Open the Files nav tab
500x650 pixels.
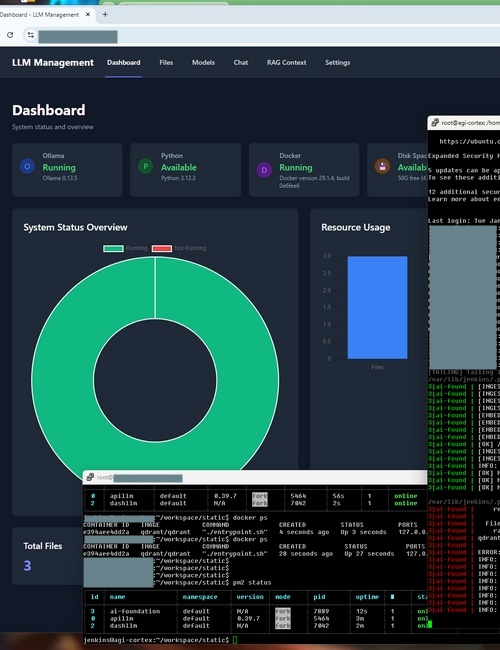tap(166, 63)
